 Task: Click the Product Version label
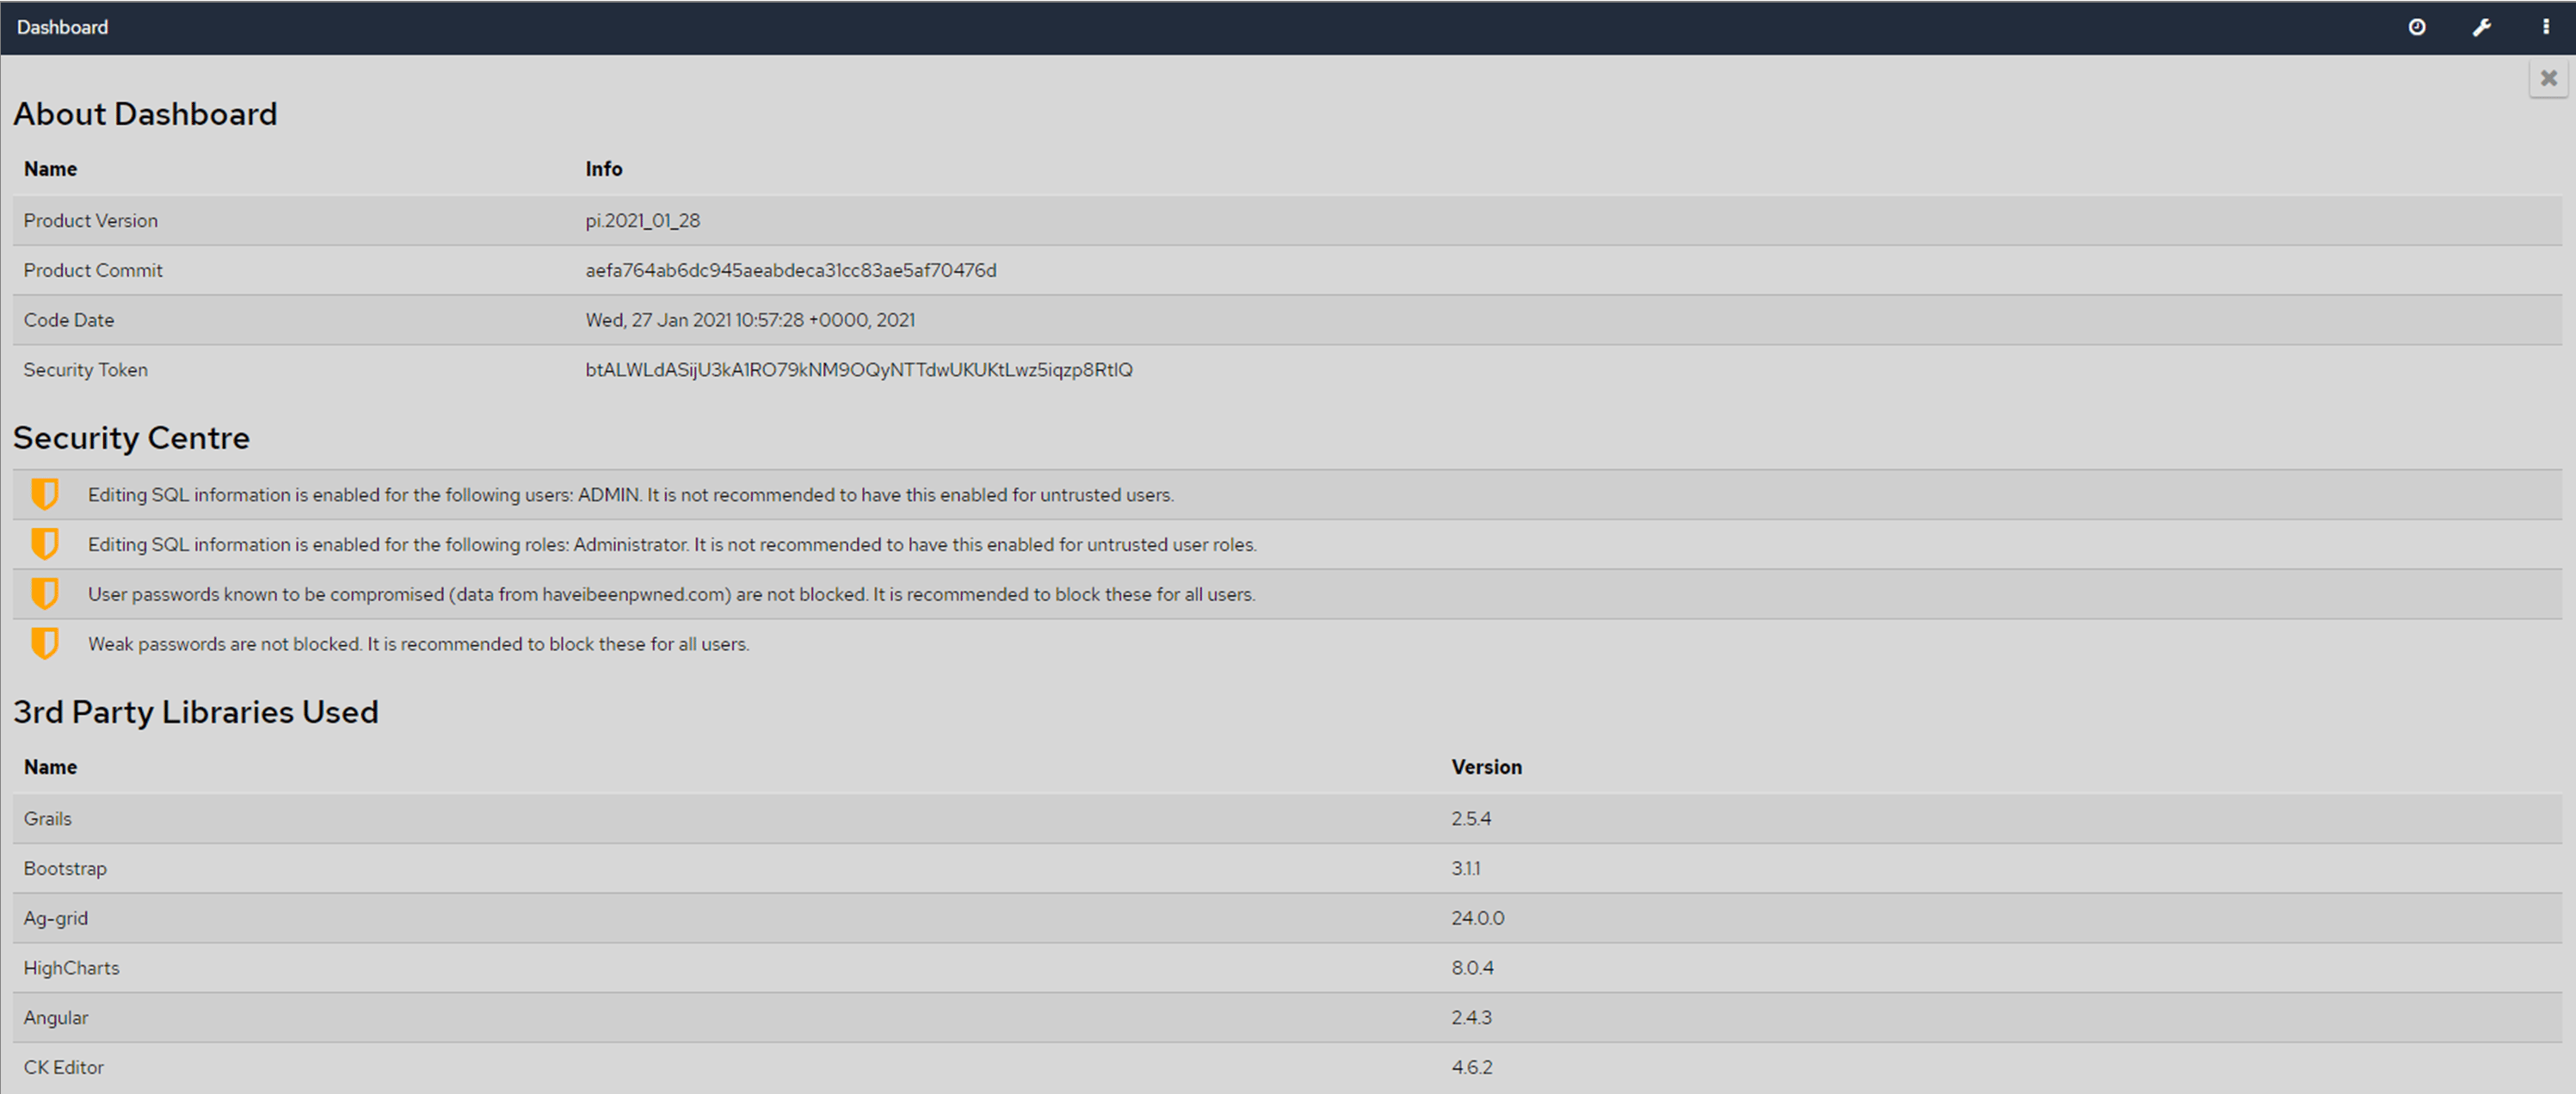[91, 220]
